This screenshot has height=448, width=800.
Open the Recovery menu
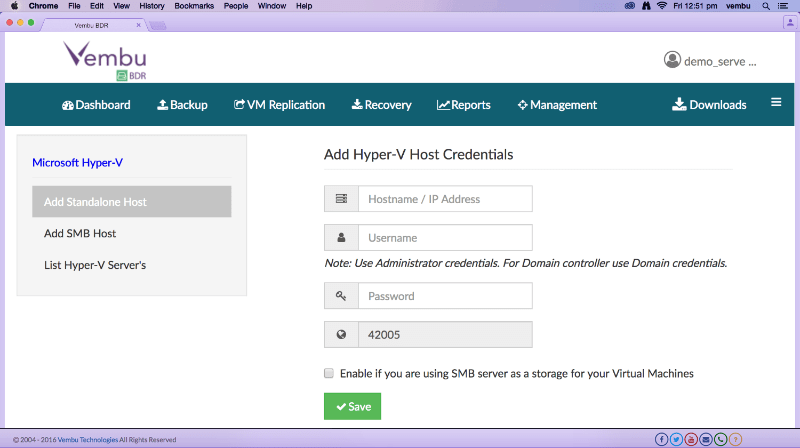(381, 105)
